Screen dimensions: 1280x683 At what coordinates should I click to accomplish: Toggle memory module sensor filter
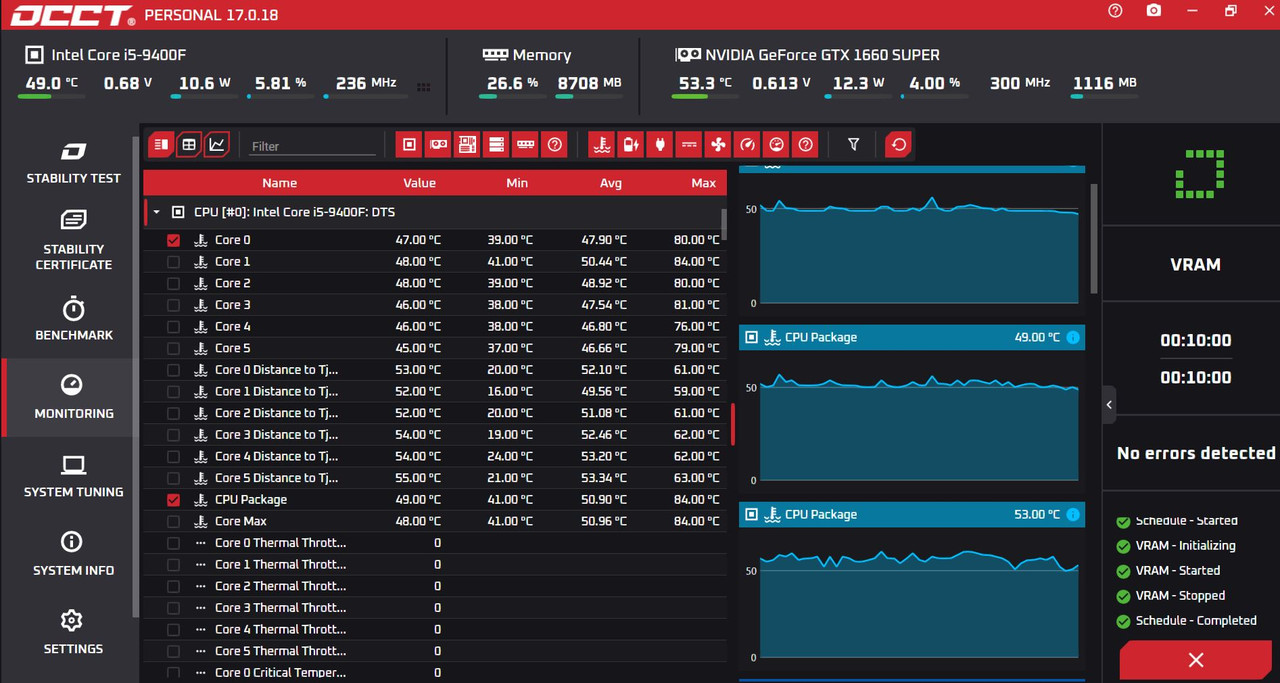pyautogui.click(x=525, y=145)
